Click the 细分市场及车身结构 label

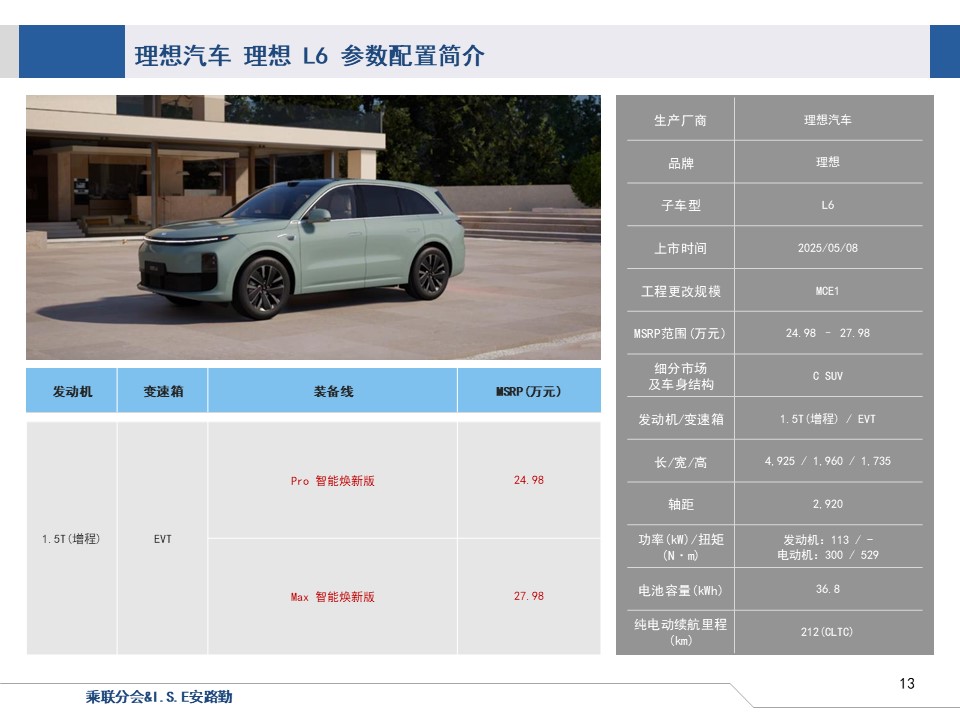click(681, 376)
